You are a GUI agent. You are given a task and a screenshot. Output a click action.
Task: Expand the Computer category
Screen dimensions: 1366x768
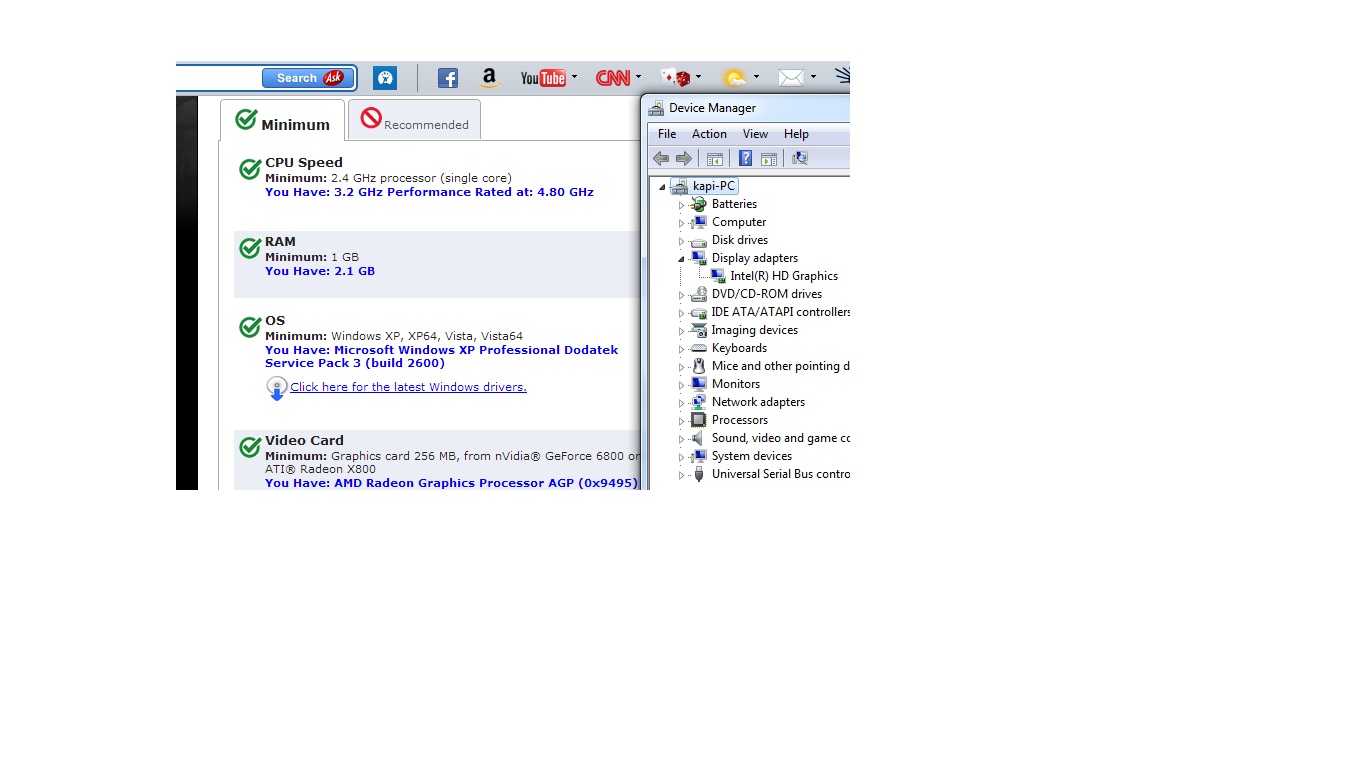682,223
